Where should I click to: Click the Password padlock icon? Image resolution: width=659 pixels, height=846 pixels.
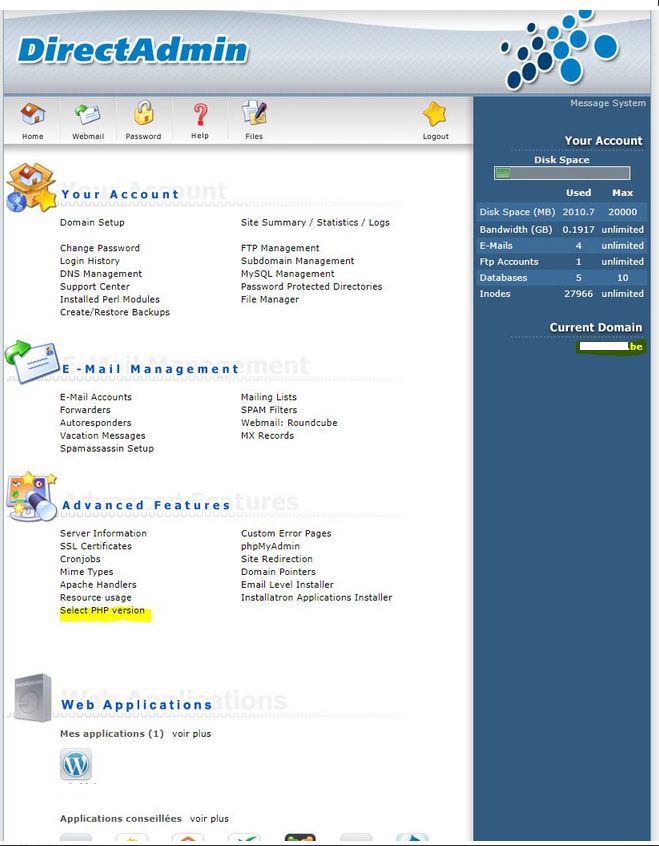click(x=144, y=113)
